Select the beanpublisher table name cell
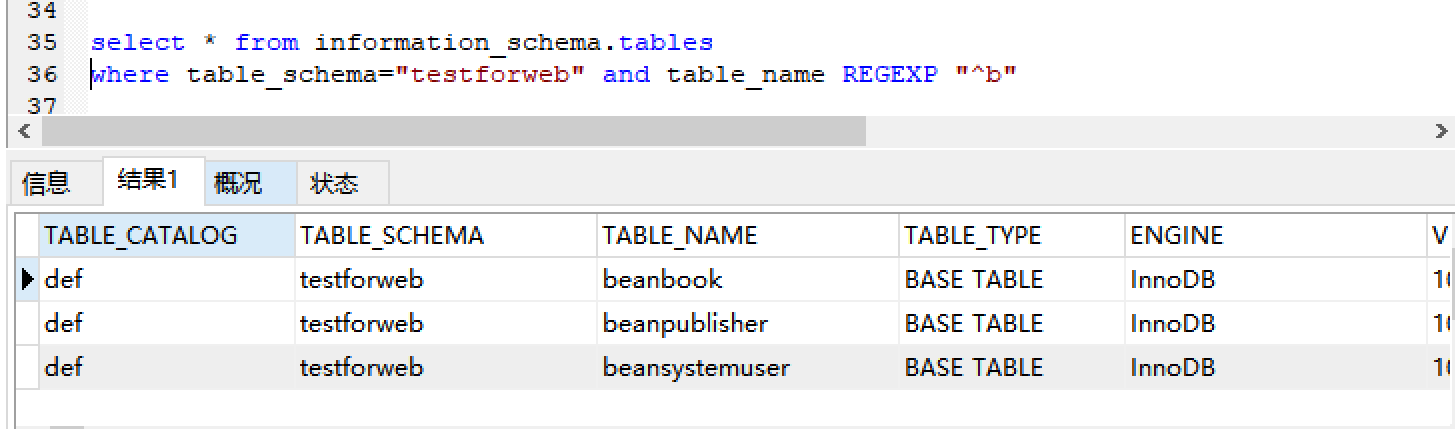Screen dimensions: 1455x429 click(748, 324)
